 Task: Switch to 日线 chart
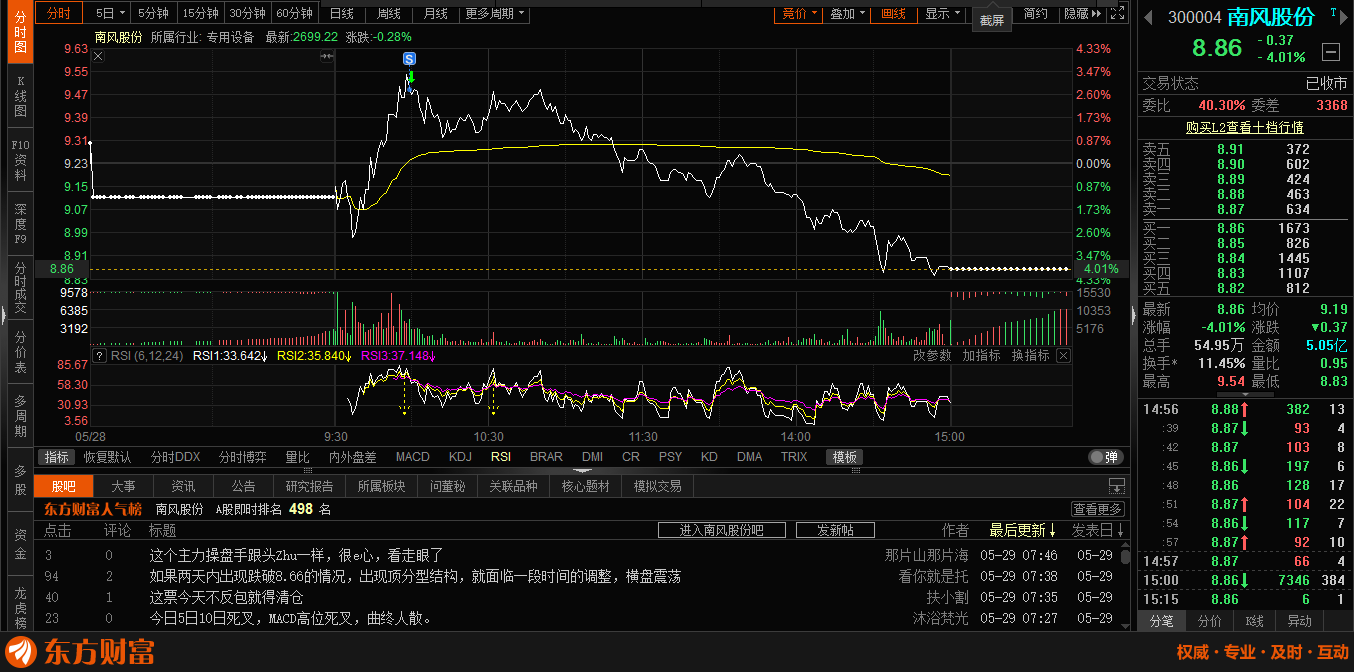pos(341,14)
